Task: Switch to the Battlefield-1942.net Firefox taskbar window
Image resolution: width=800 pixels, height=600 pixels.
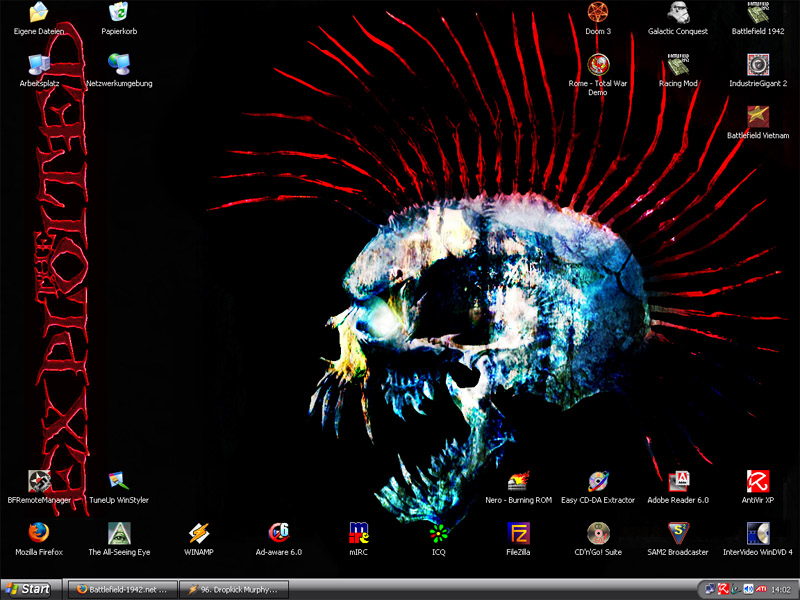Action: pos(123,589)
